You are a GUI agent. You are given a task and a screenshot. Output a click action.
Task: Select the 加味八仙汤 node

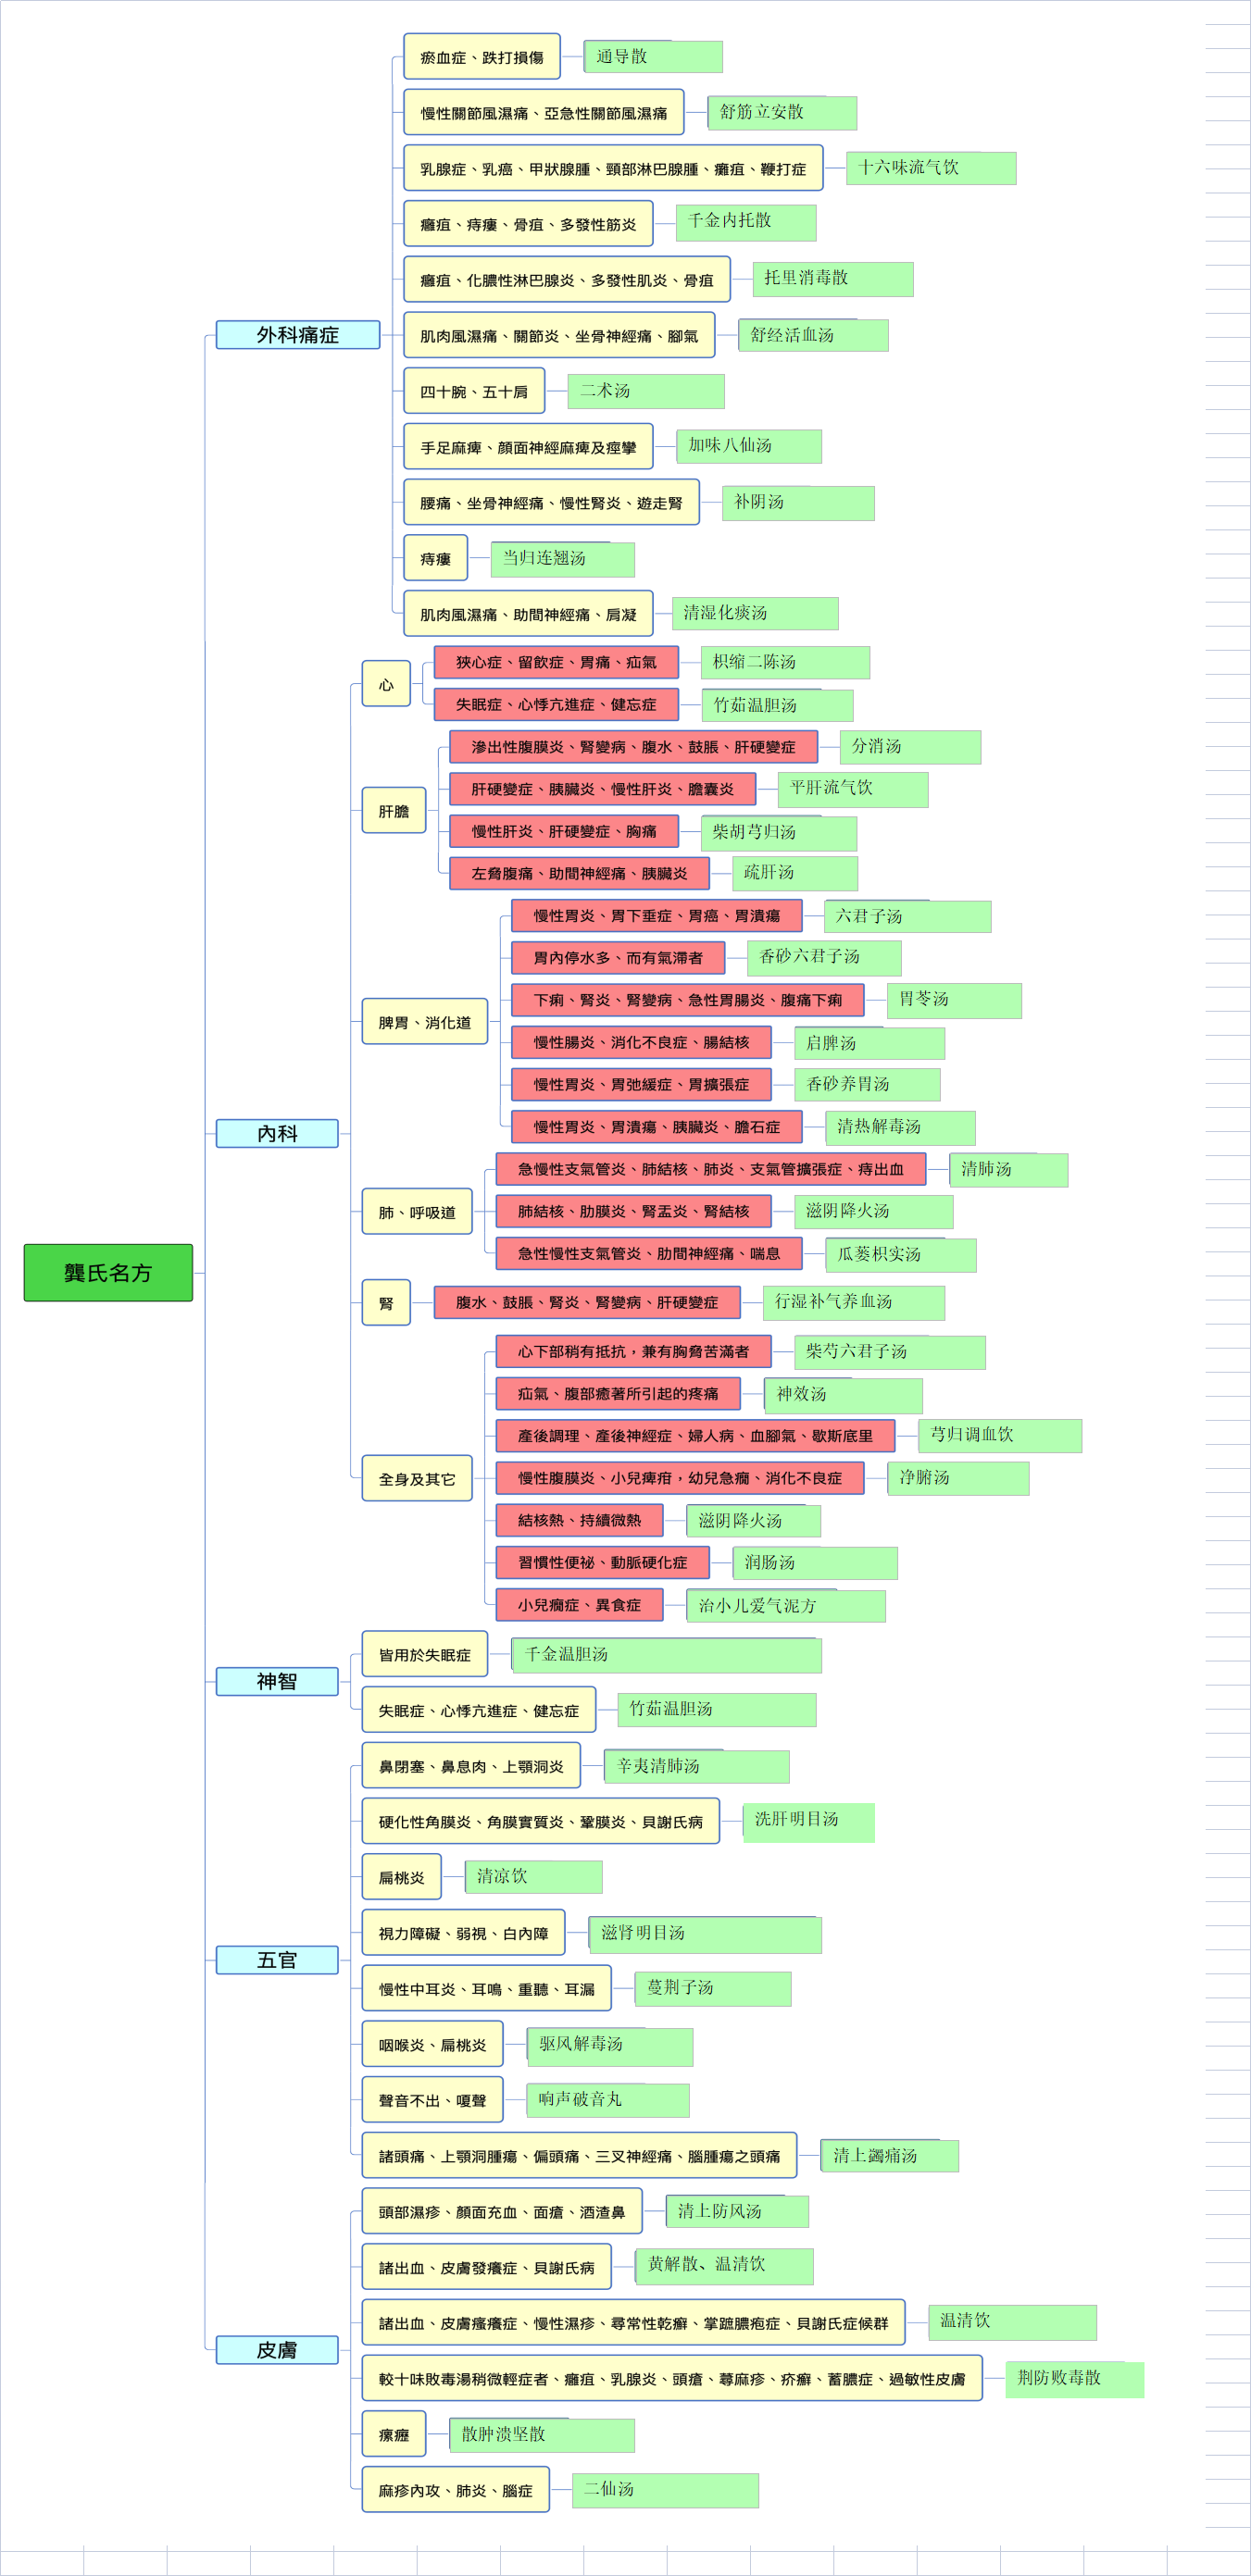[x=749, y=446]
